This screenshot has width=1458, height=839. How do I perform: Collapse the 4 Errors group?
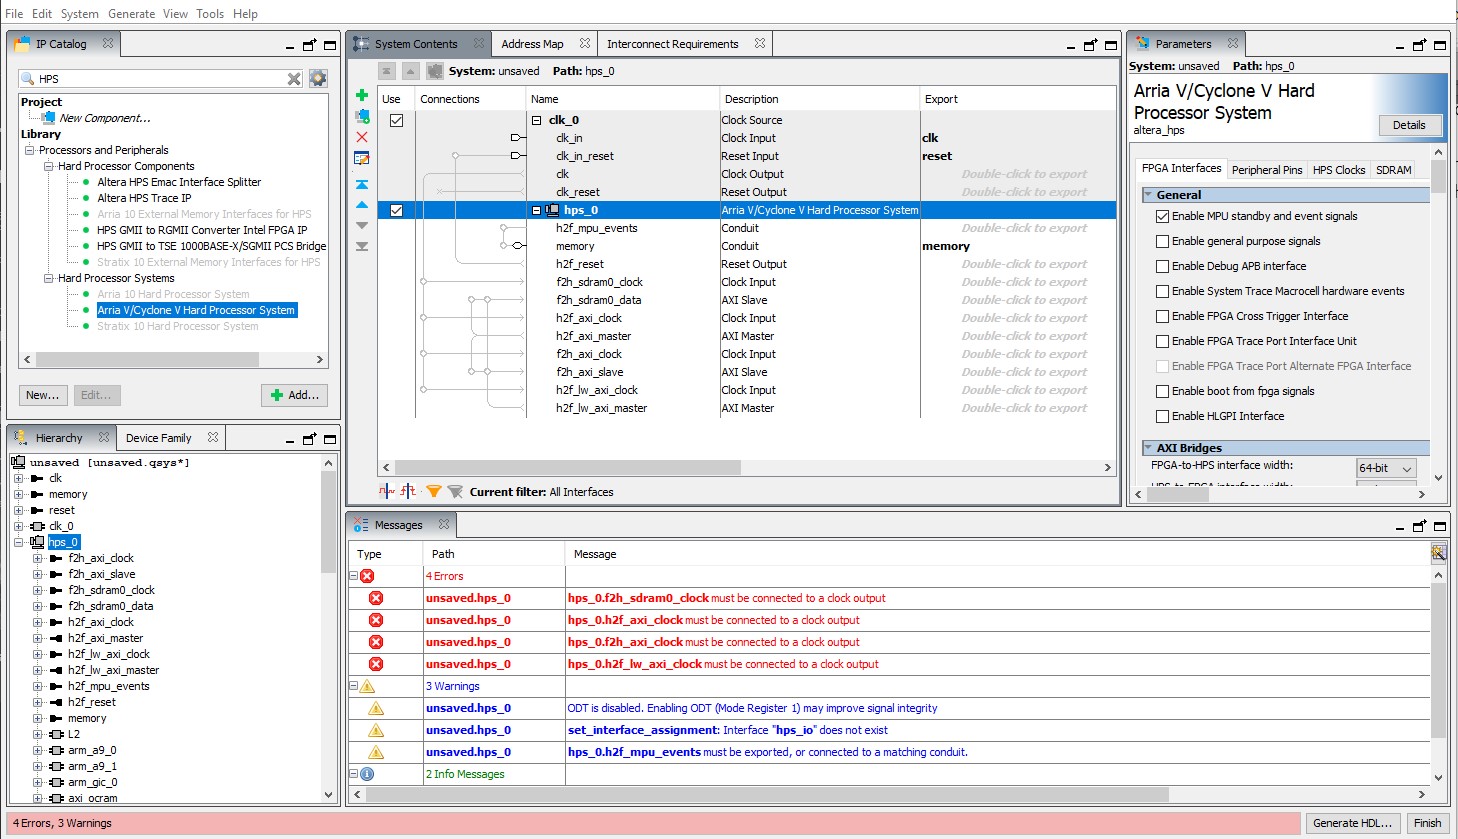coord(353,576)
